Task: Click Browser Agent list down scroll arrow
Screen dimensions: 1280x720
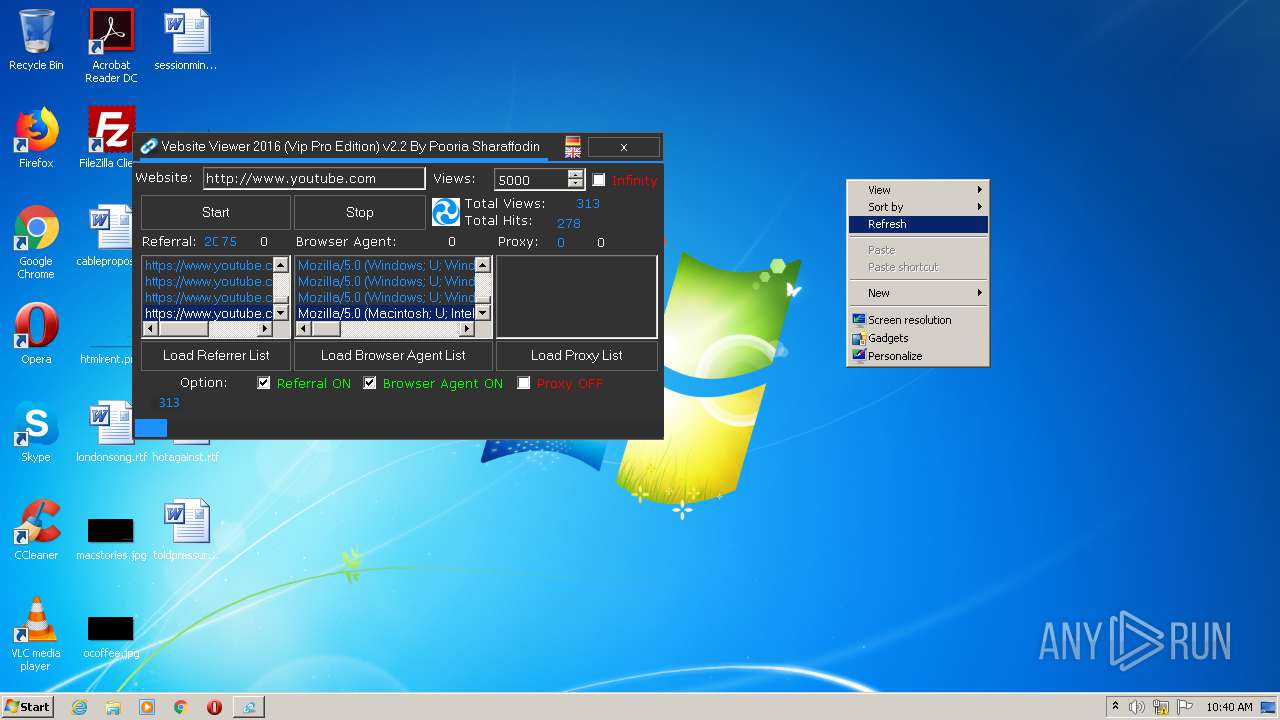Action: tap(483, 313)
